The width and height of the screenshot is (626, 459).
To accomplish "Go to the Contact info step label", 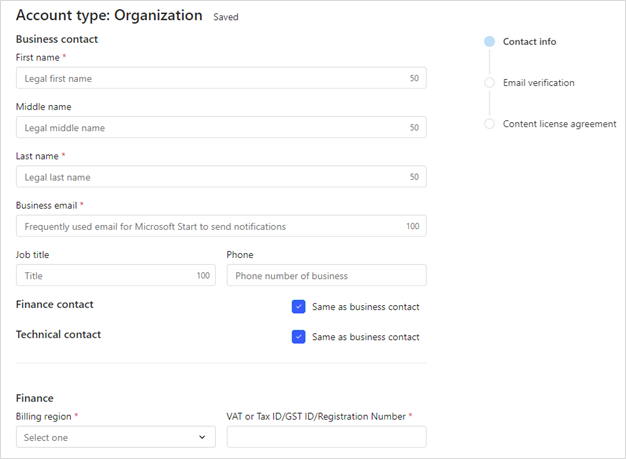I will pyautogui.click(x=529, y=42).
